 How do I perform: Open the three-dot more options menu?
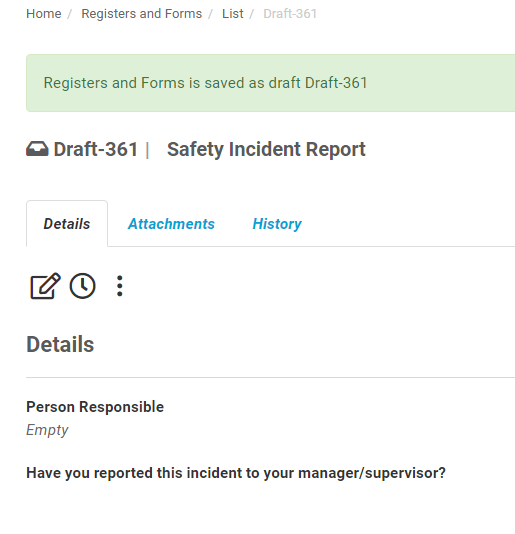pos(120,286)
